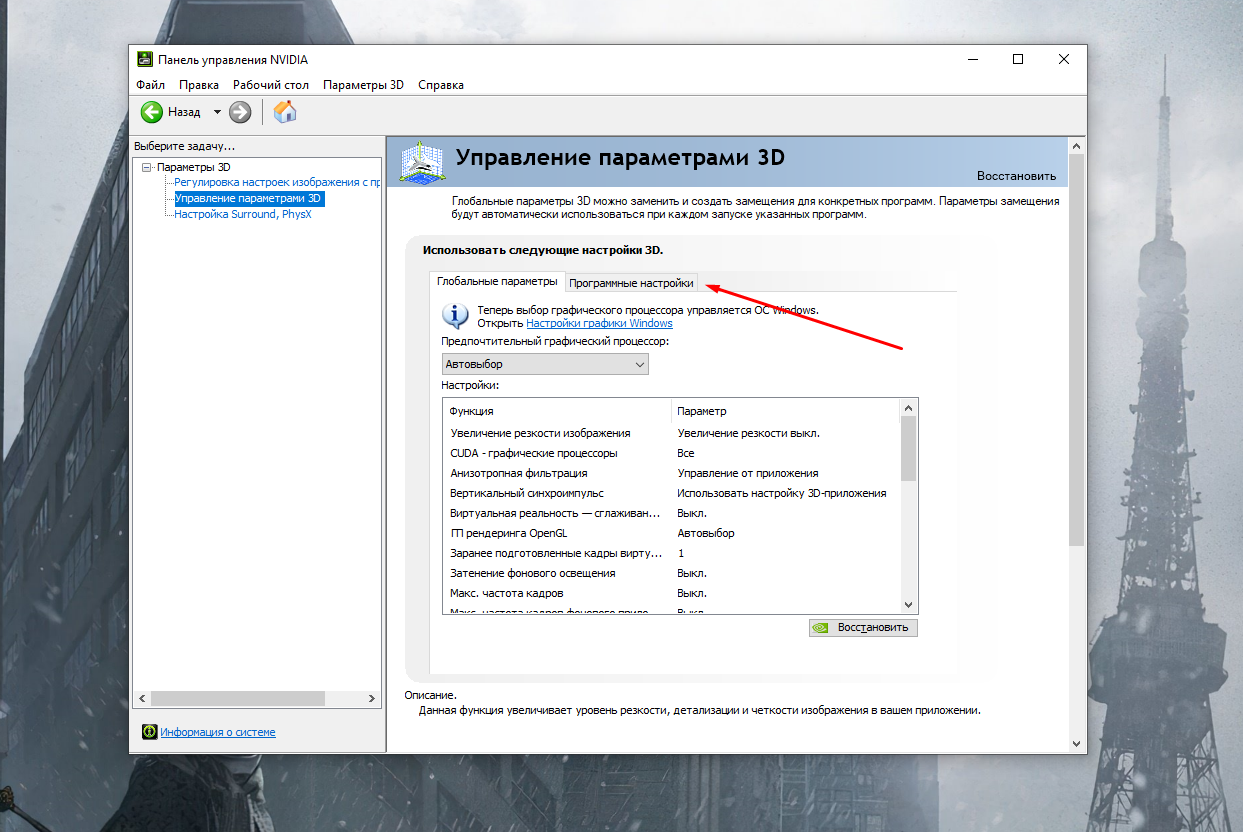Select Заранее подготовленные кадры row
Screen dimensions: 1243x832
click(672, 553)
